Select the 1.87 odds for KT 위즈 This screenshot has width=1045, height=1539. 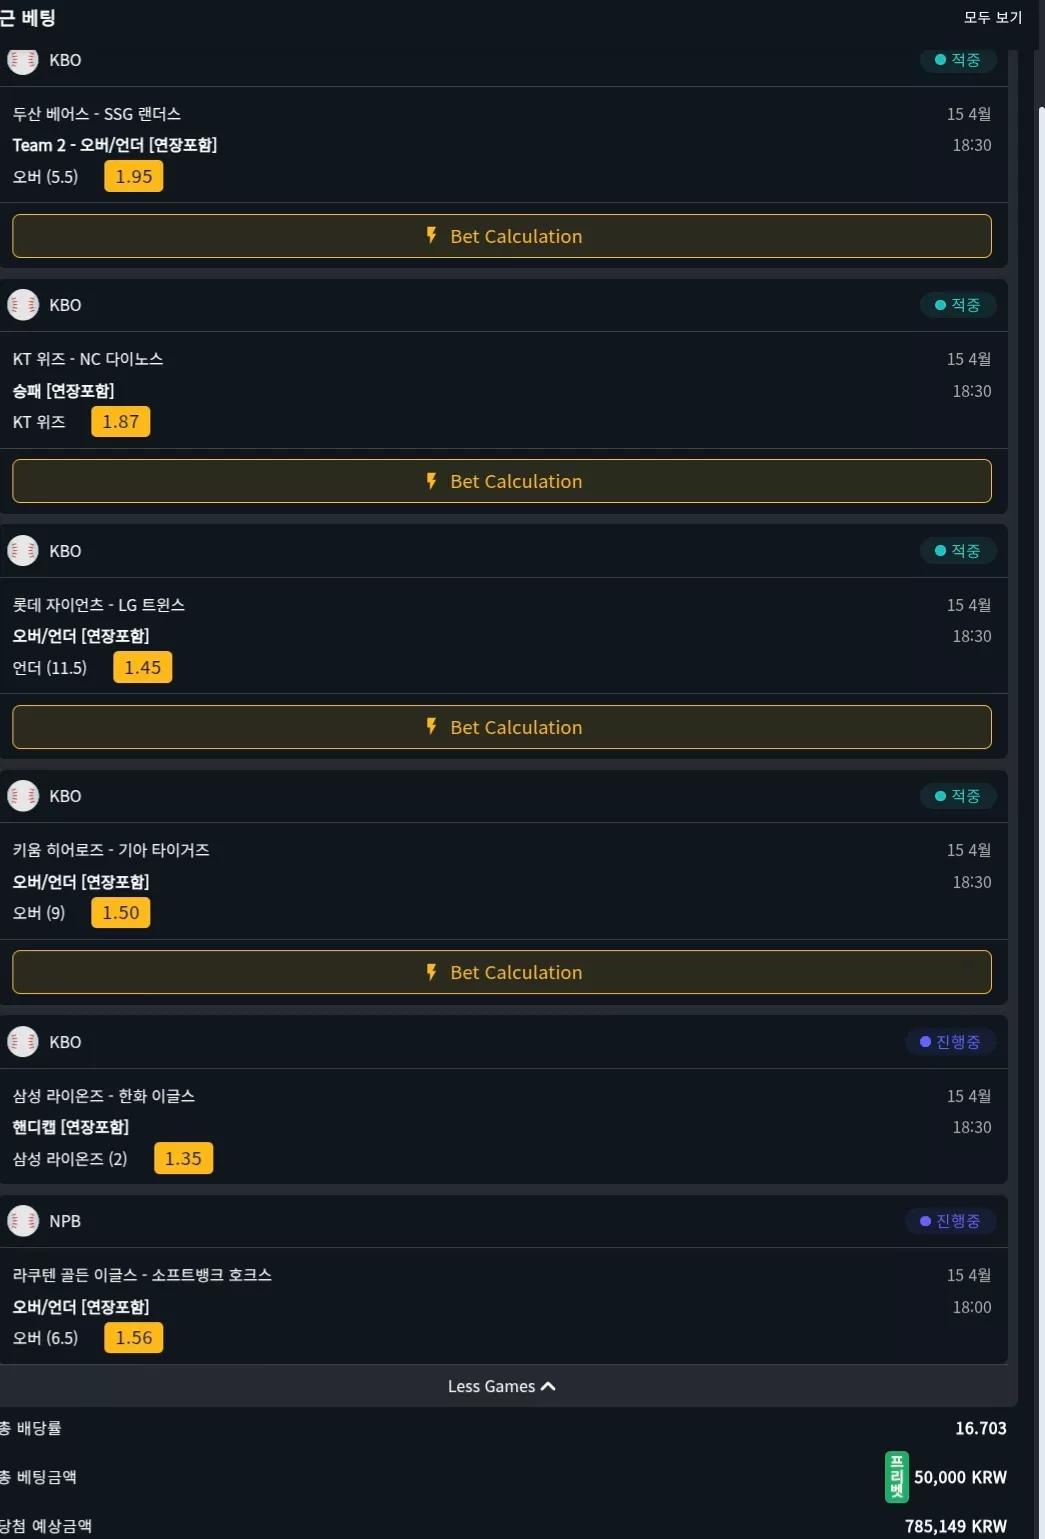tap(121, 422)
